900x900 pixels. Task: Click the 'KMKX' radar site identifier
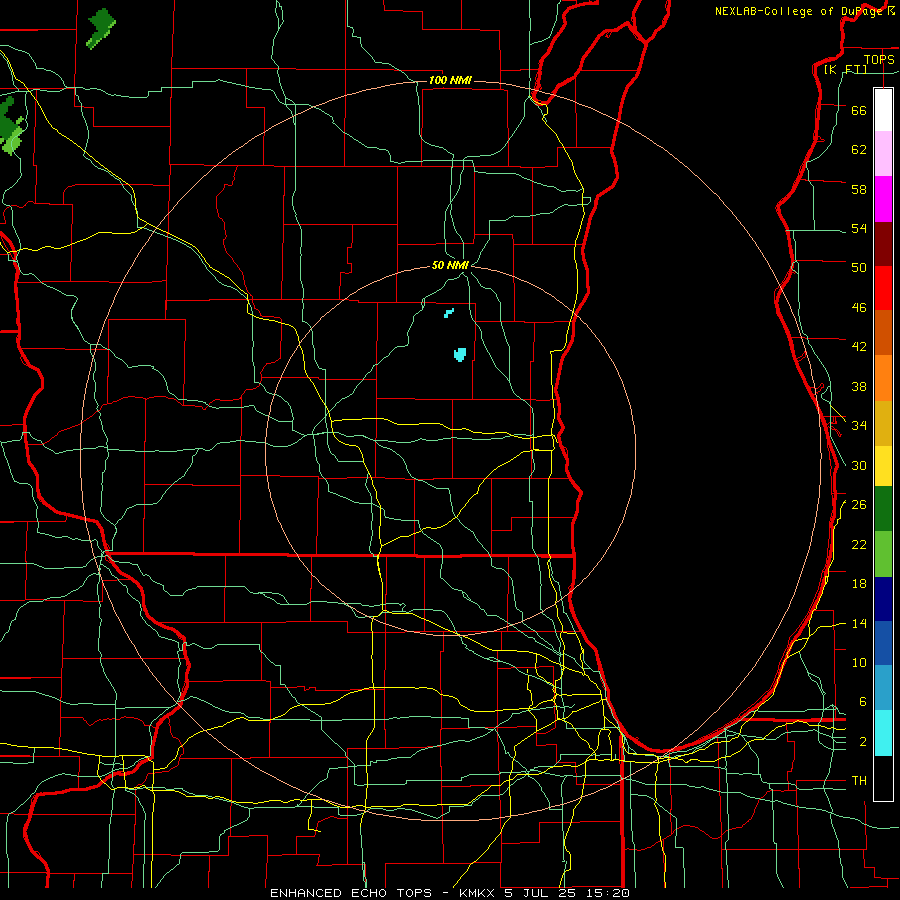pyautogui.click(x=479, y=893)
